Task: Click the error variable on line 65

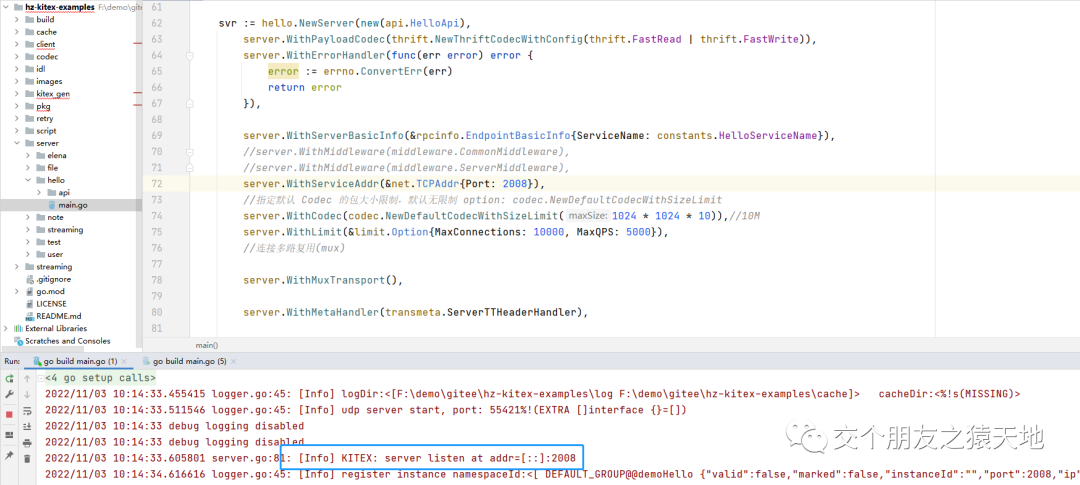Action: (283, 72)
